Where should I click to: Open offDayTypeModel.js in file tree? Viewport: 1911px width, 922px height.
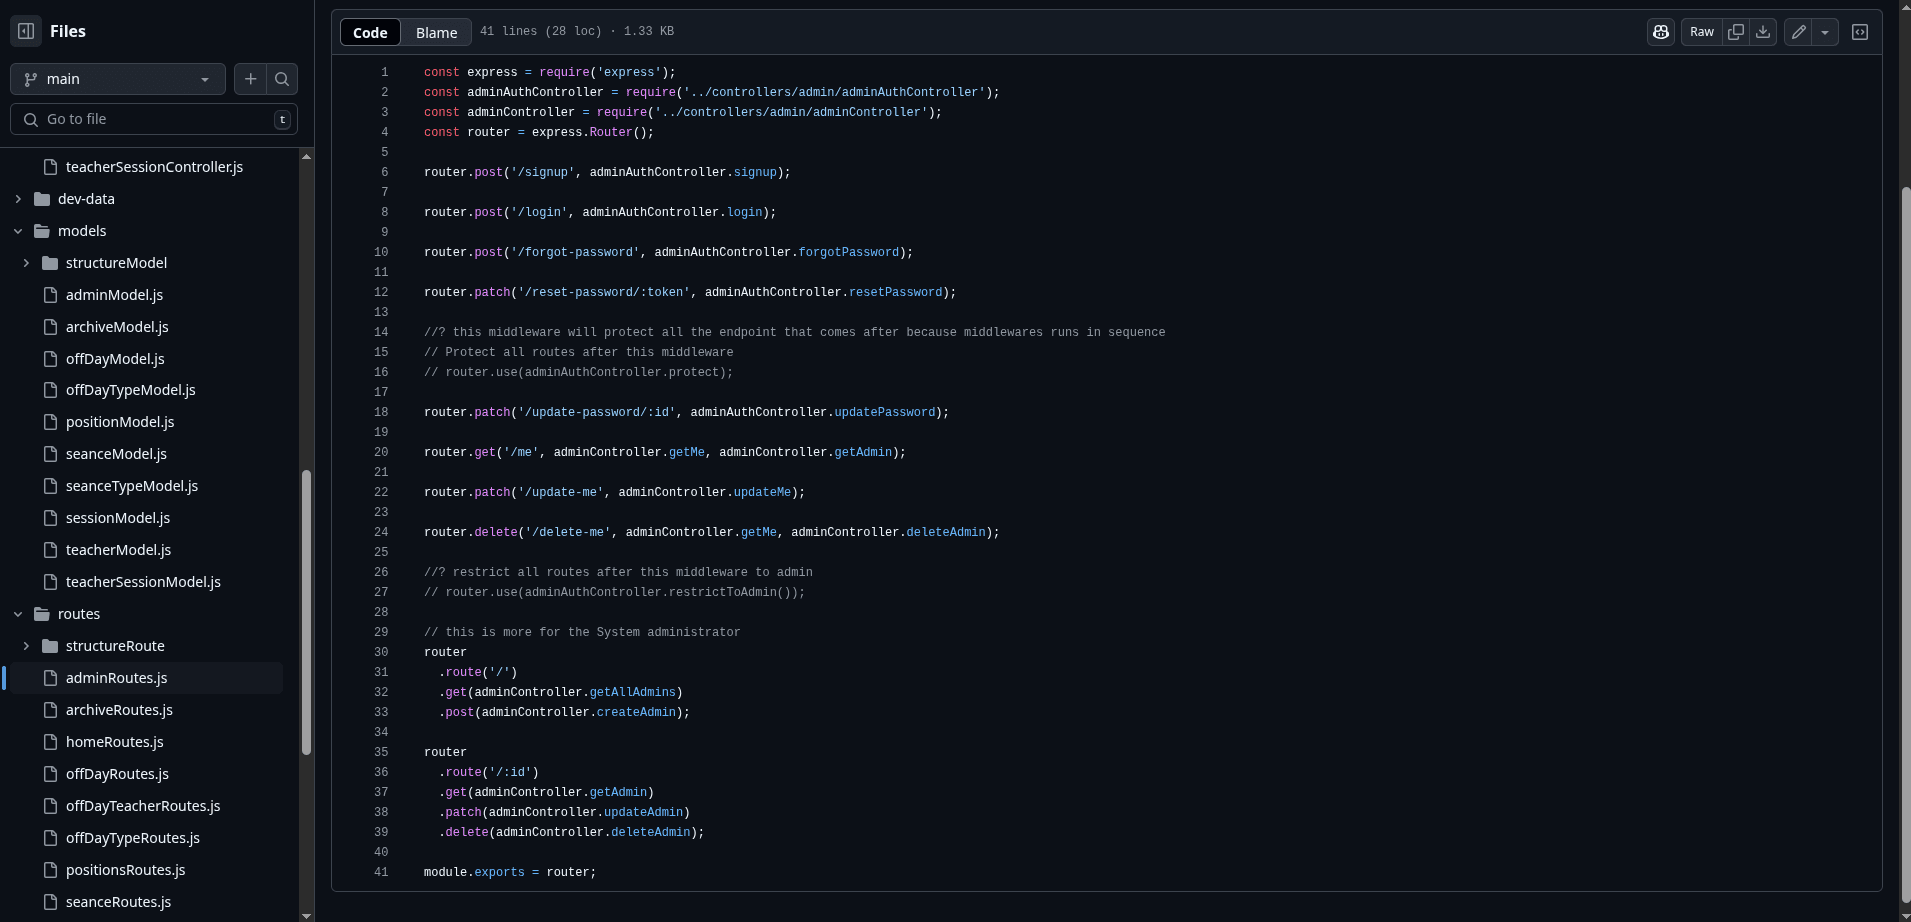[x=130, y=390]
